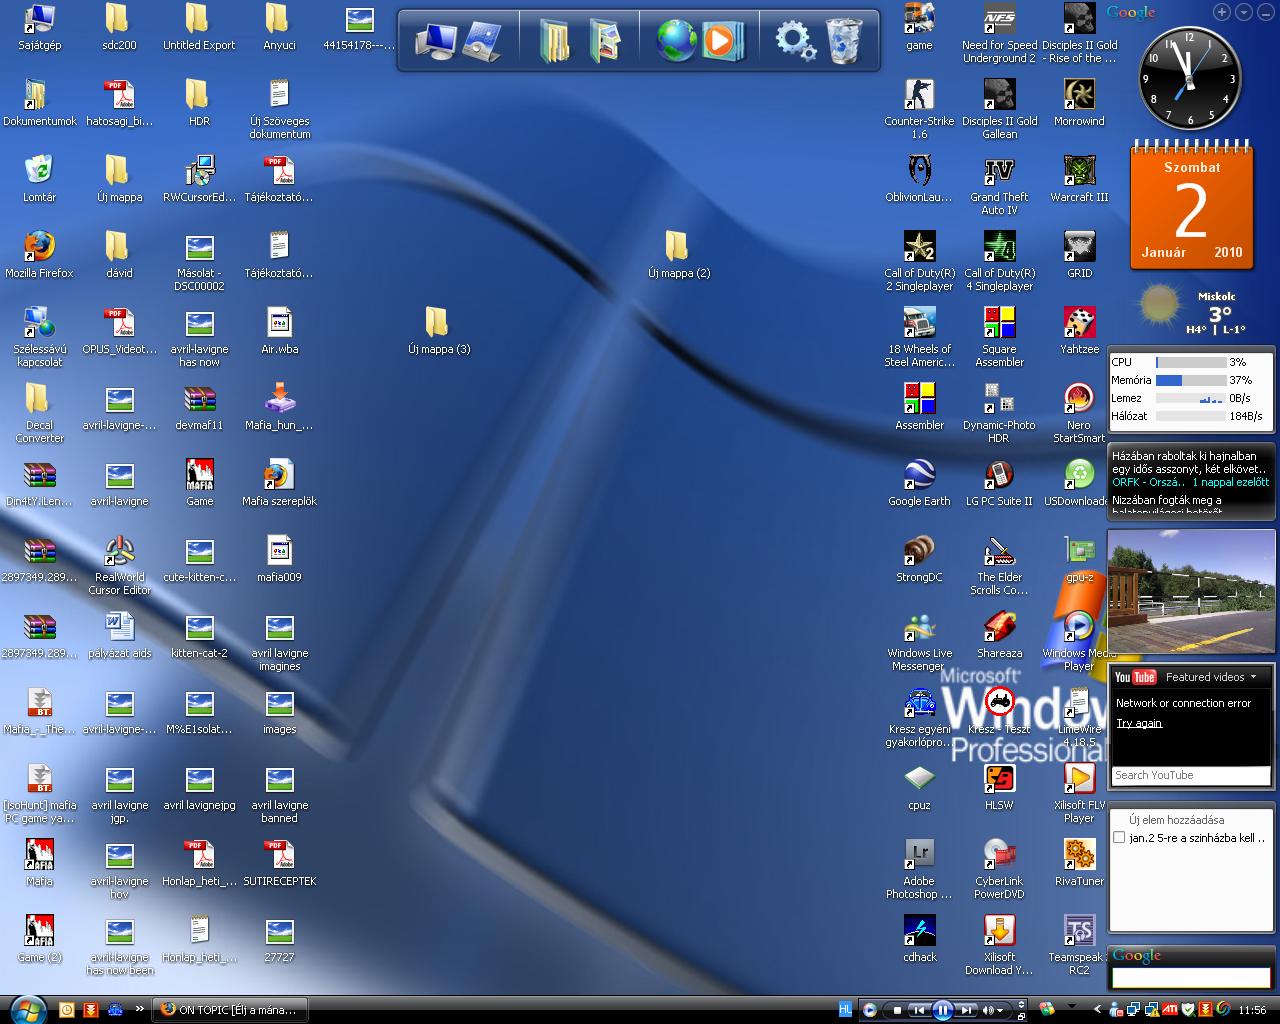Screen dimensions: 1280x1024
Task: Select the Call of Duty 4 Singleplayer icon
Action: [x=999, y=262]
